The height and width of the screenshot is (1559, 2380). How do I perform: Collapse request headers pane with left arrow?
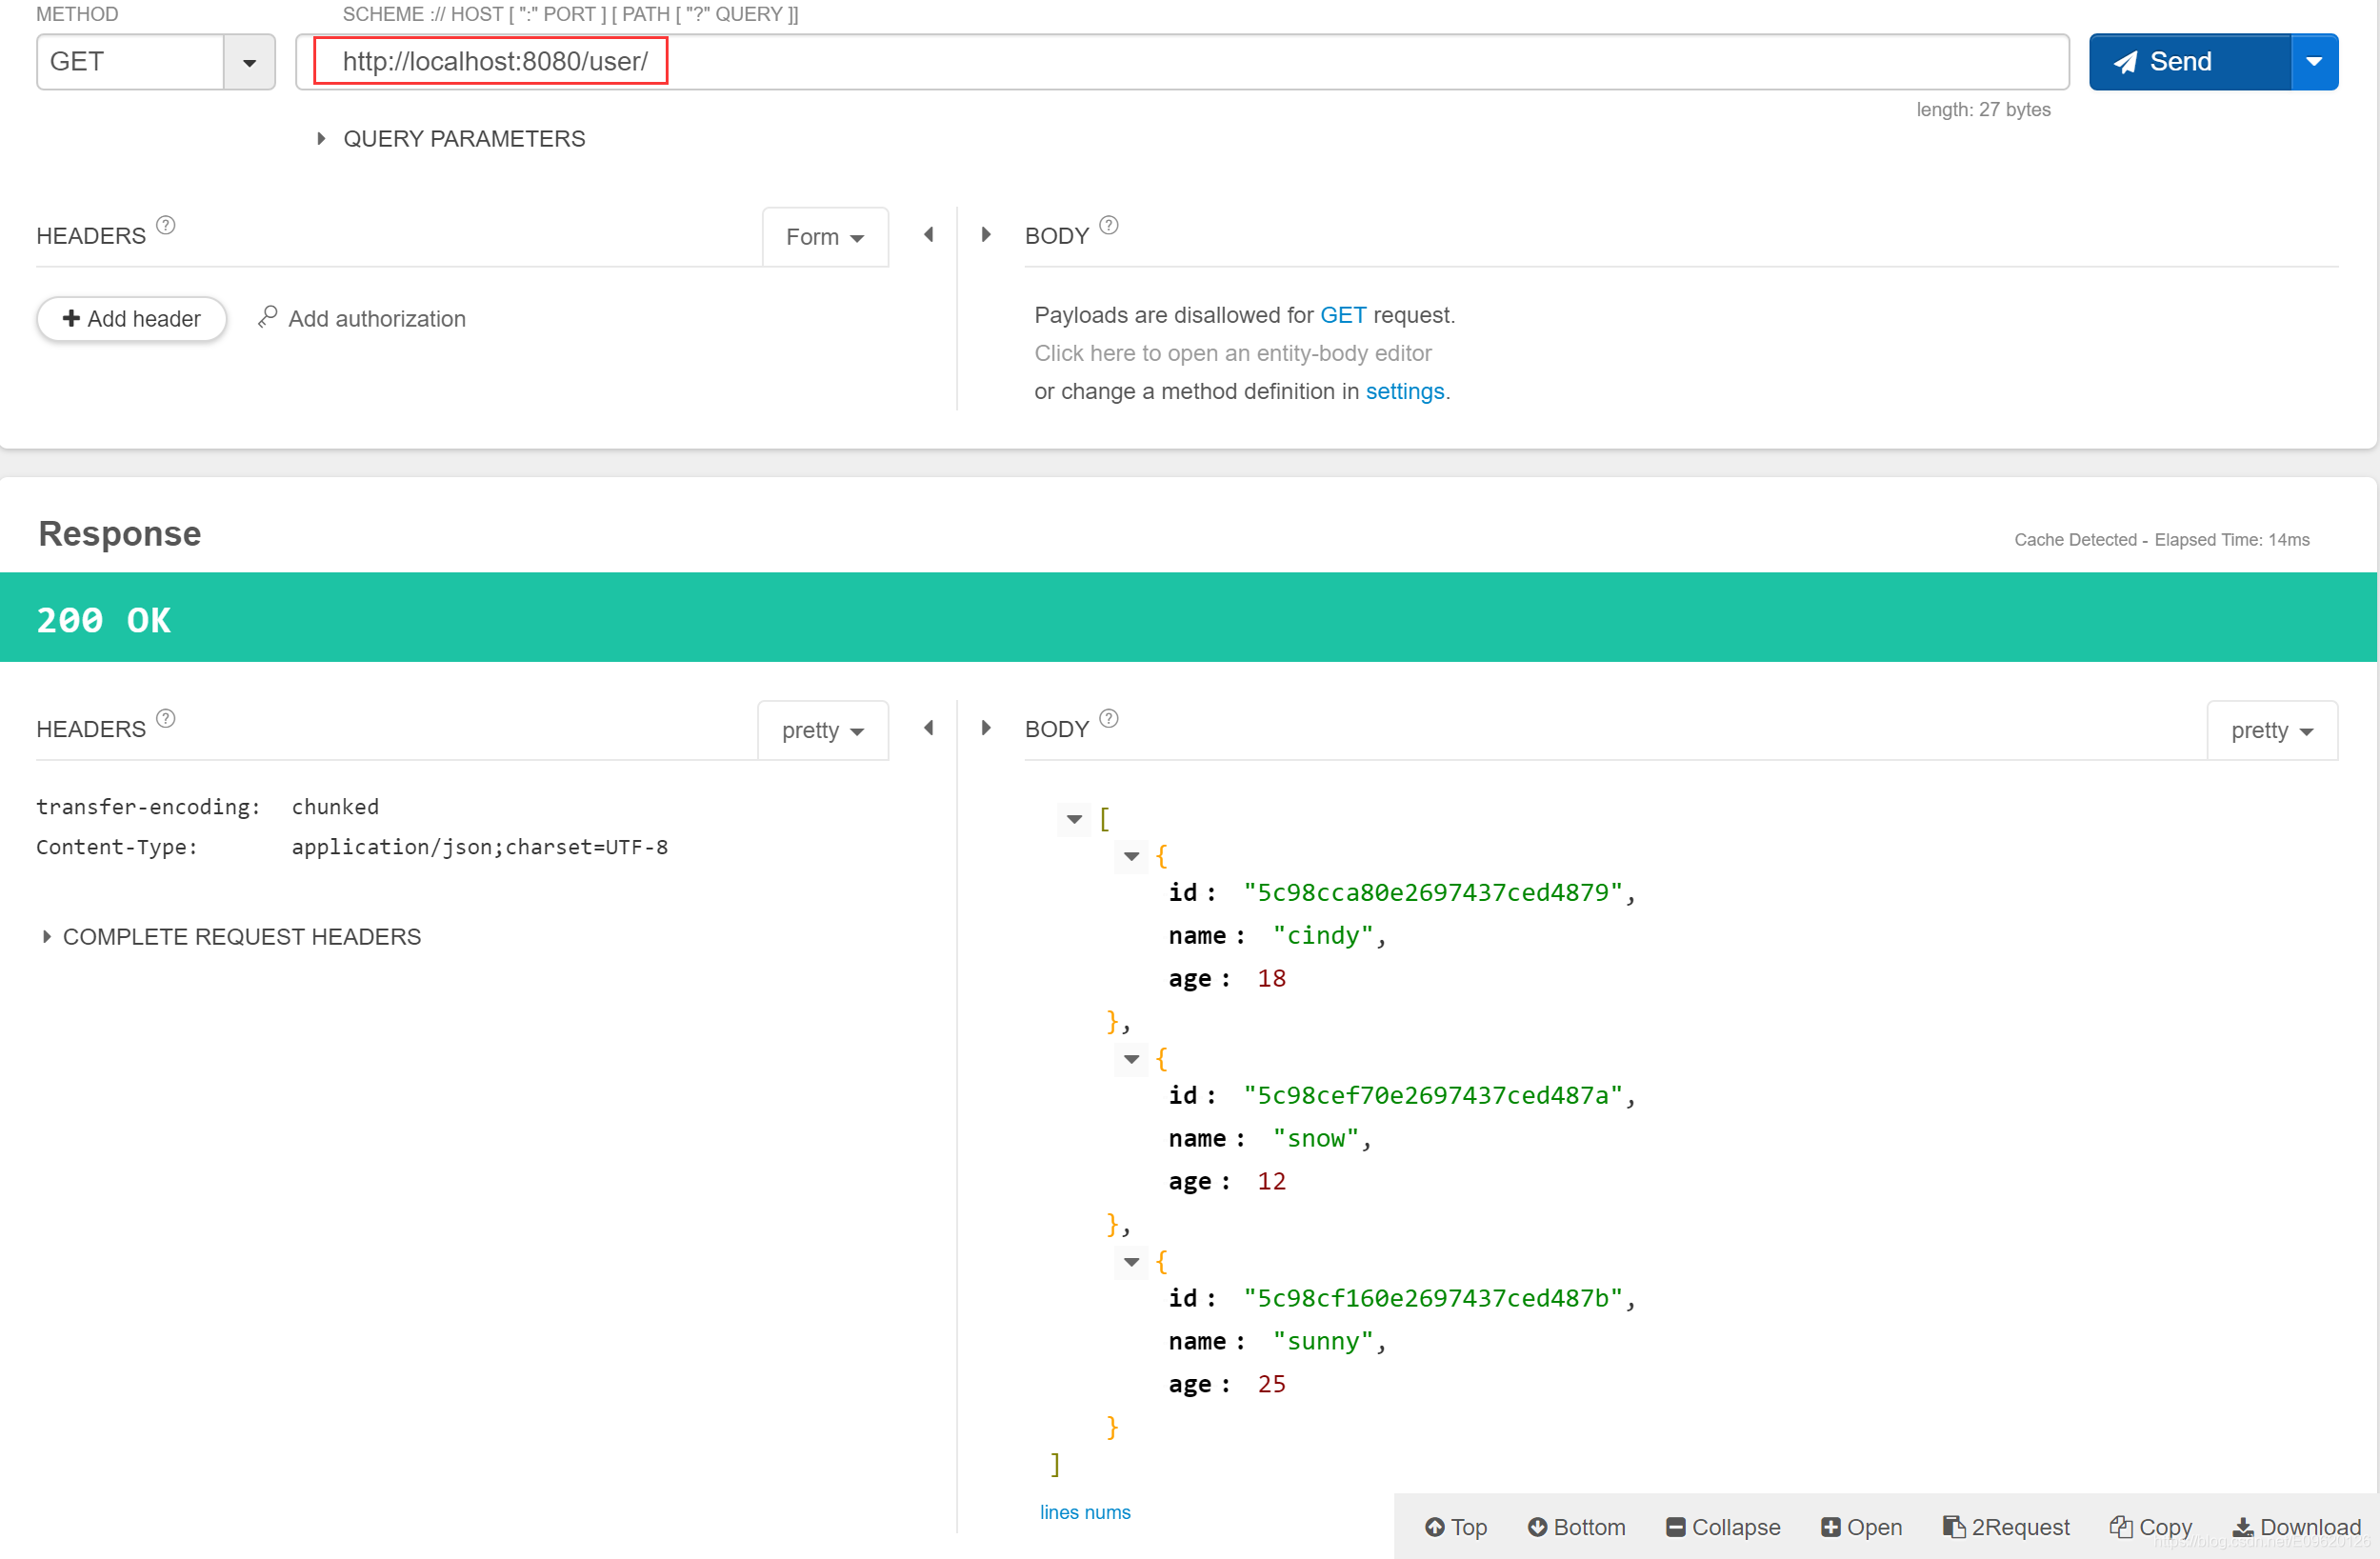929,235
